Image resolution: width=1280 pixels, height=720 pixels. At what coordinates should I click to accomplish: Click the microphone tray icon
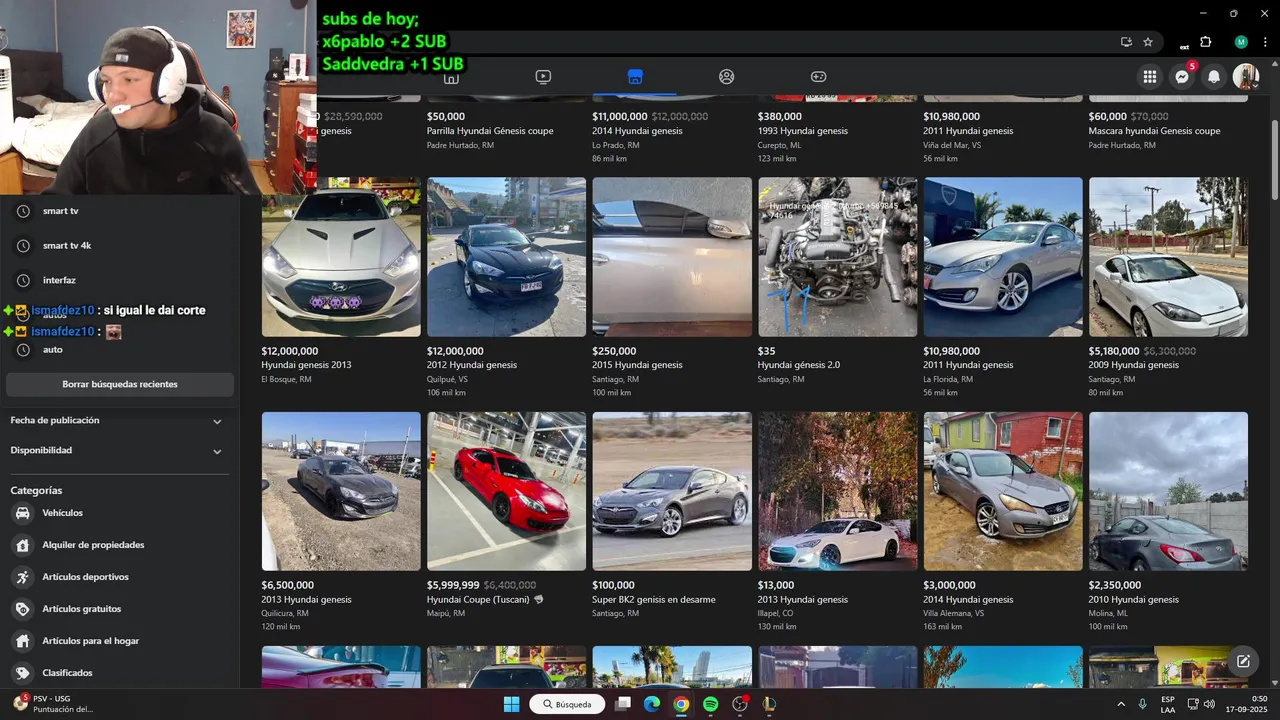click(x=1142, y=704)
